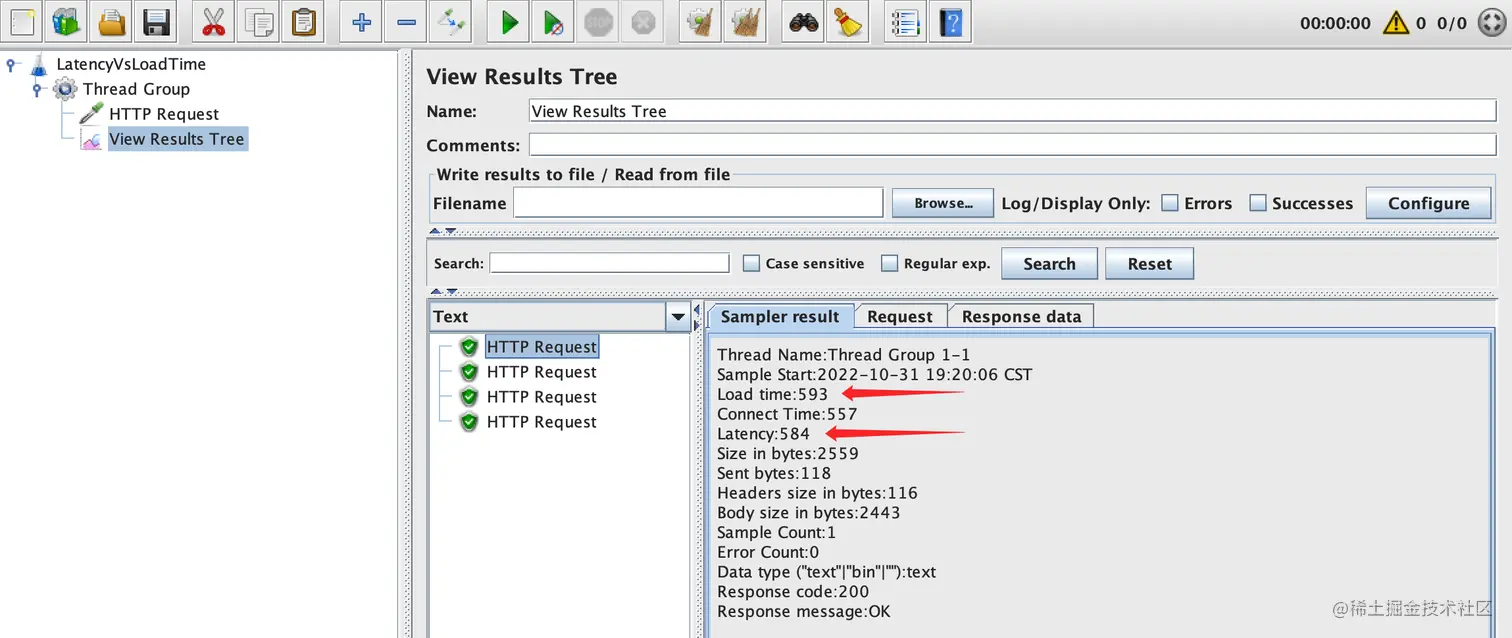1512x638 pixels.
Task: Click the Clear All double-broom icon
Action: [746, 22]
